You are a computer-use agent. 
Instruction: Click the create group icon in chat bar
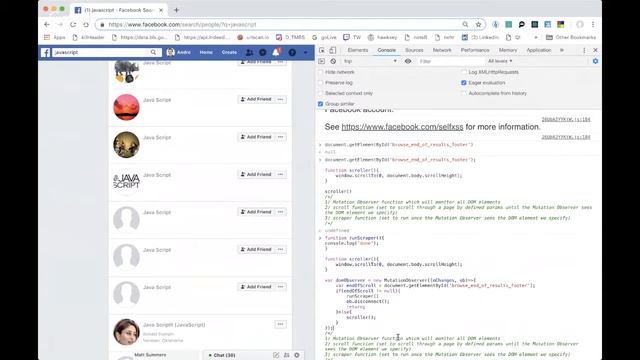[x=287, y=355]
